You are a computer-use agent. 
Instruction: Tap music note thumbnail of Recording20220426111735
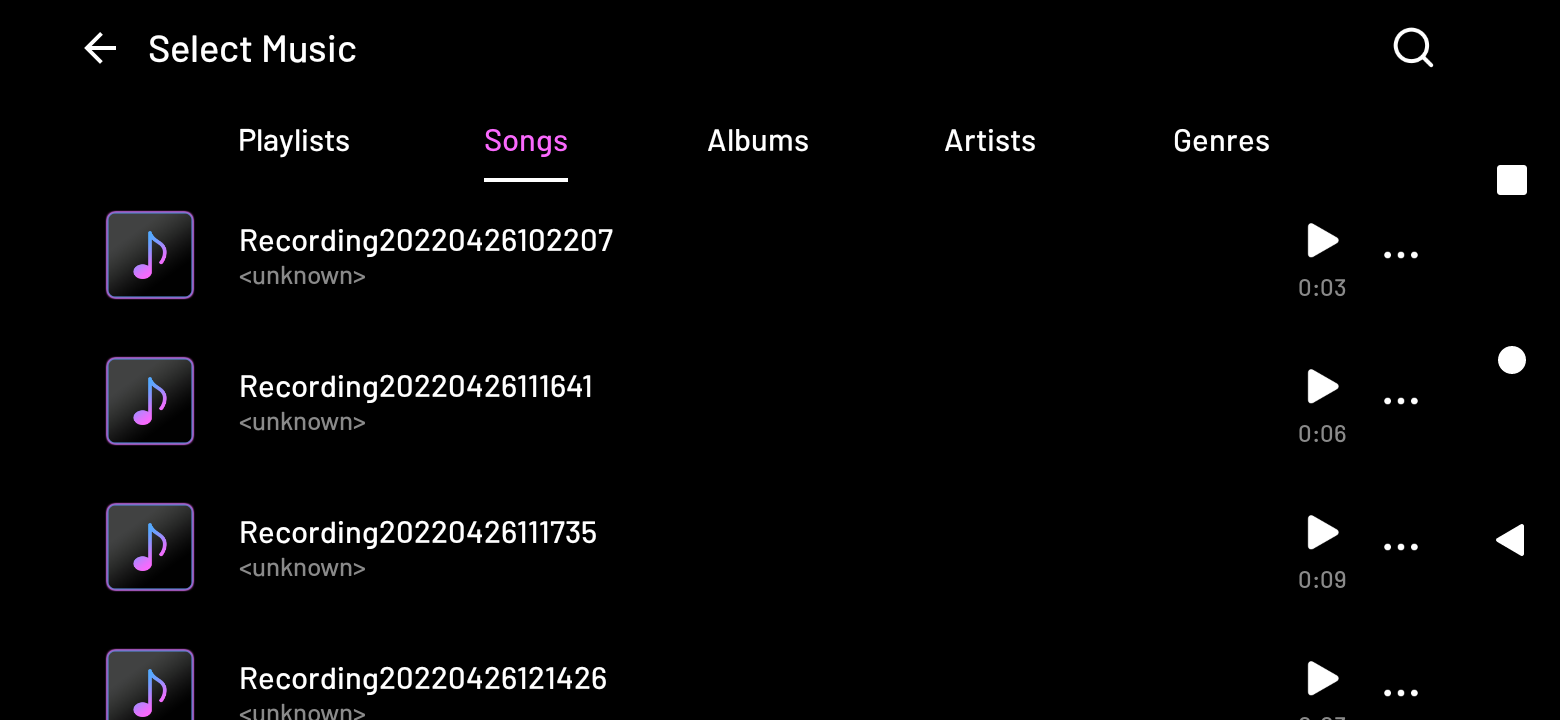[150, 547]
